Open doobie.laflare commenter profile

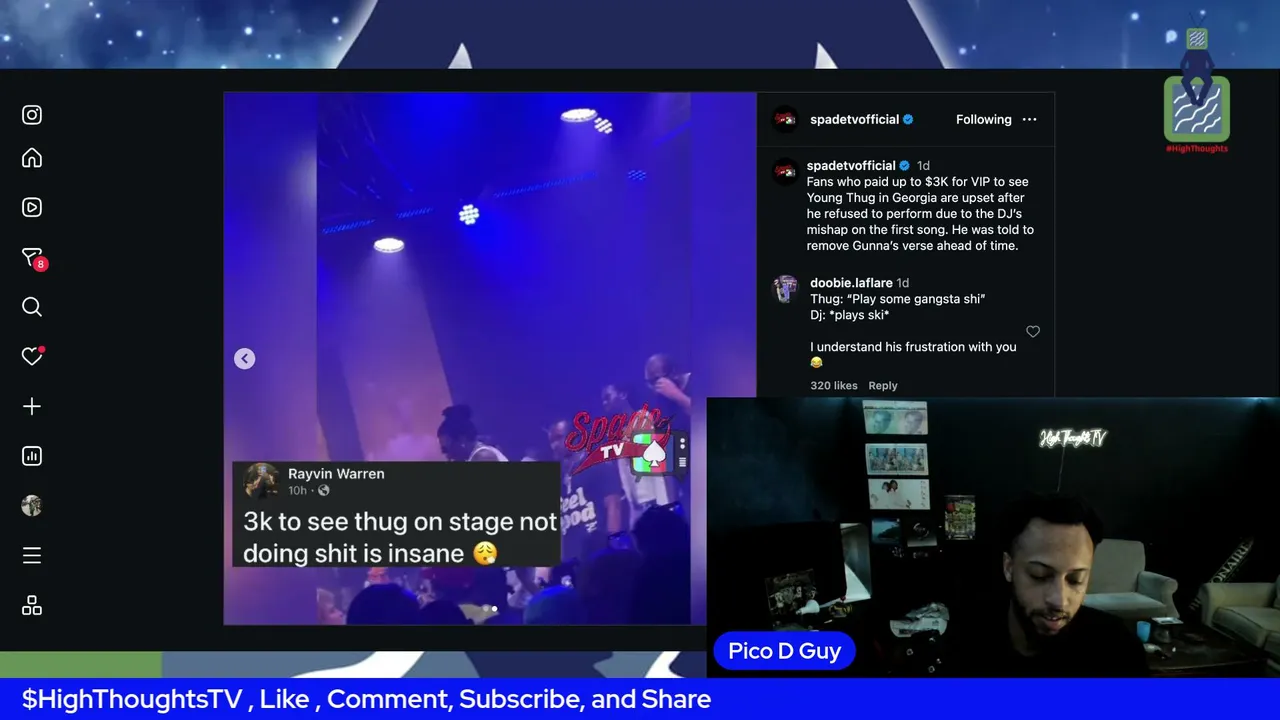[851, 283]
